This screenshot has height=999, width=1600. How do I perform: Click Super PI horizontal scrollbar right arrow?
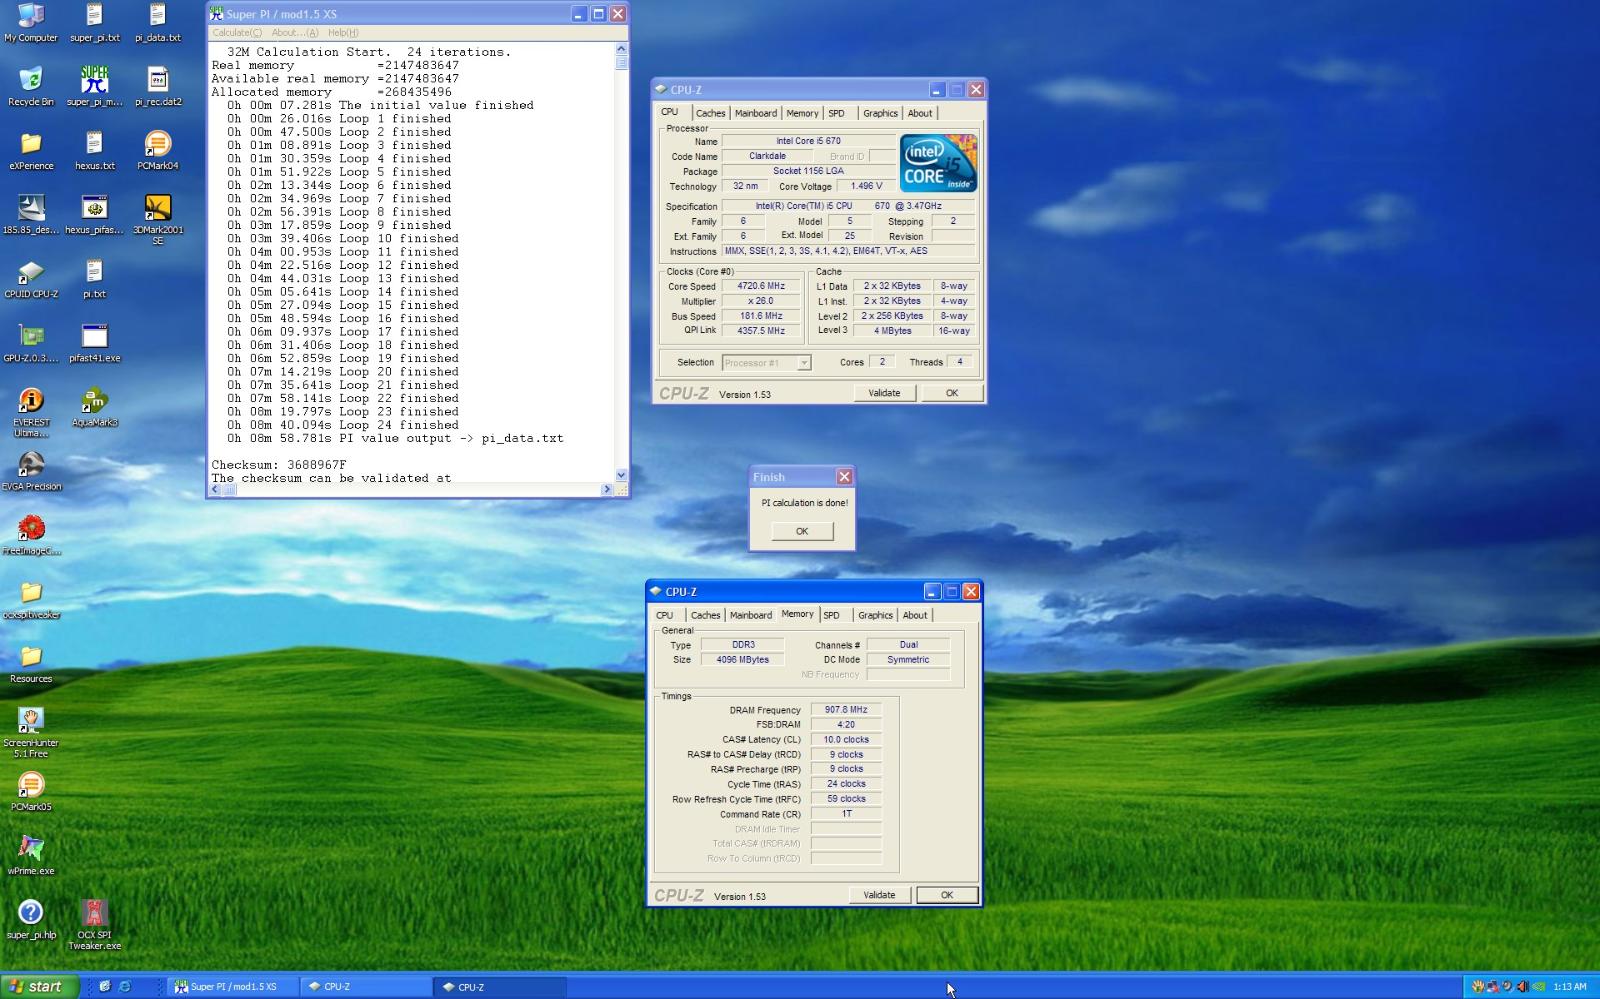click(607, 490)
